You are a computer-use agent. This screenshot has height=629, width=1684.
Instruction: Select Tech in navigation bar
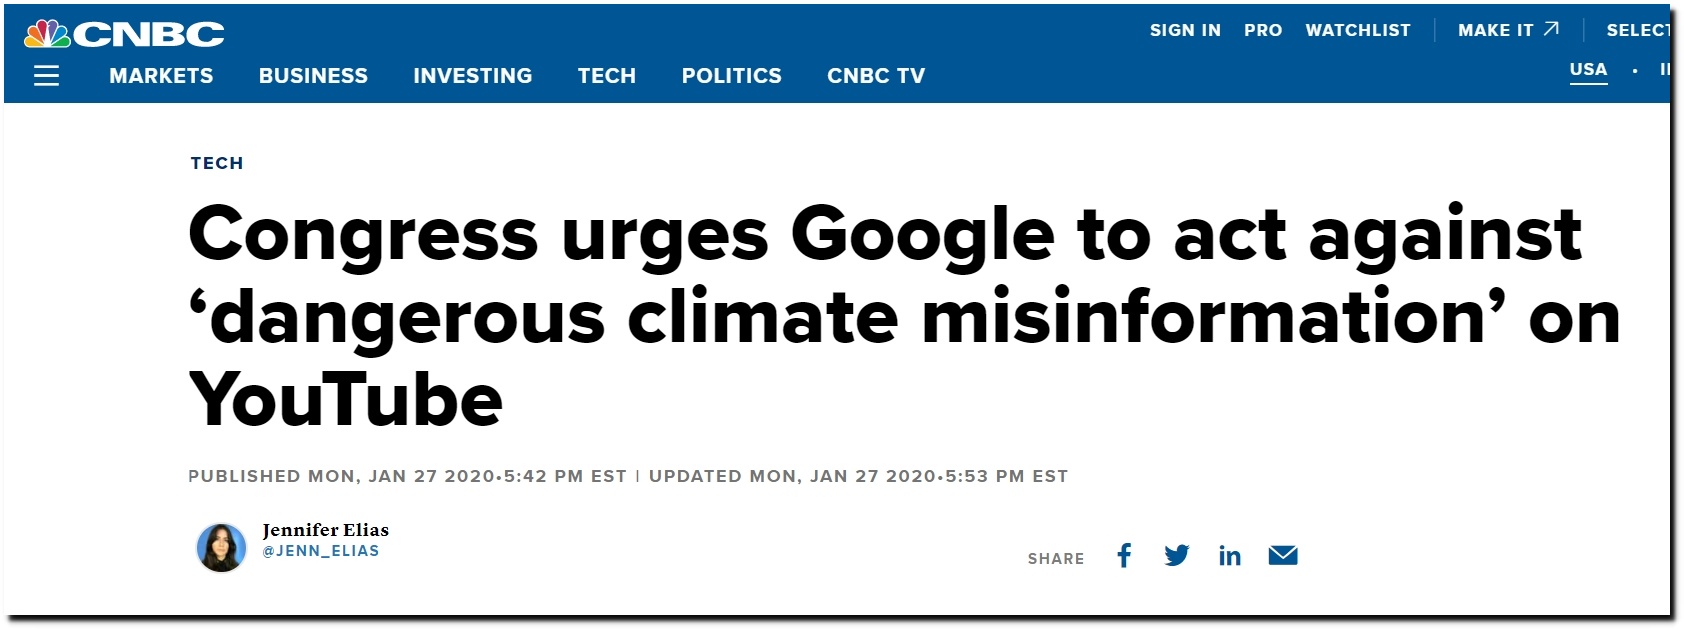pyautogui.click(x=607, y=76)
